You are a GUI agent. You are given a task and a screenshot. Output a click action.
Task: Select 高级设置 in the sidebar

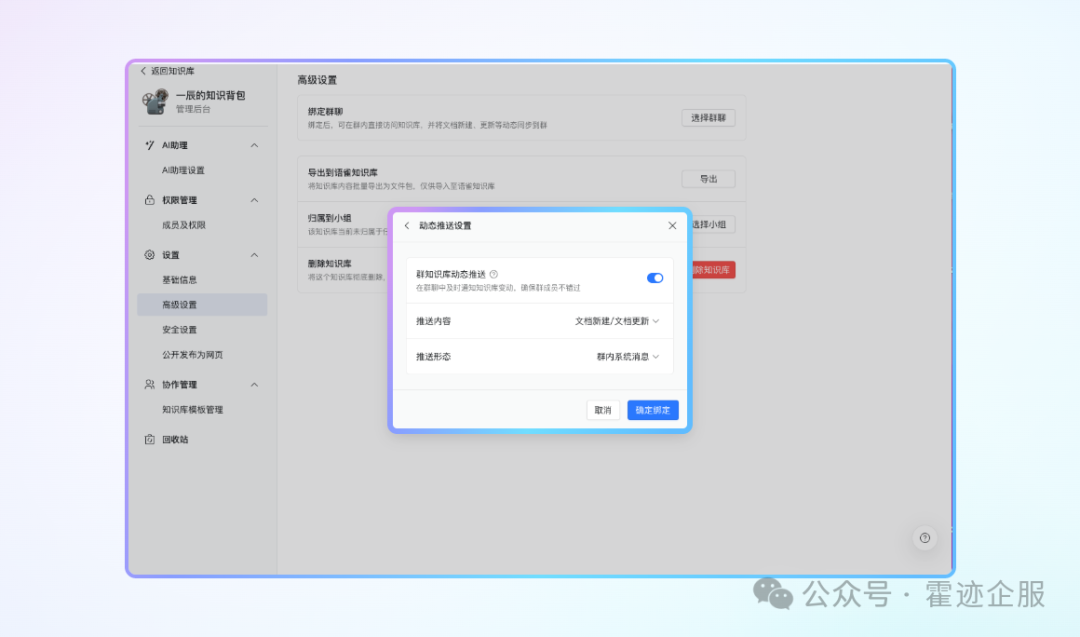tap(202, 304)
